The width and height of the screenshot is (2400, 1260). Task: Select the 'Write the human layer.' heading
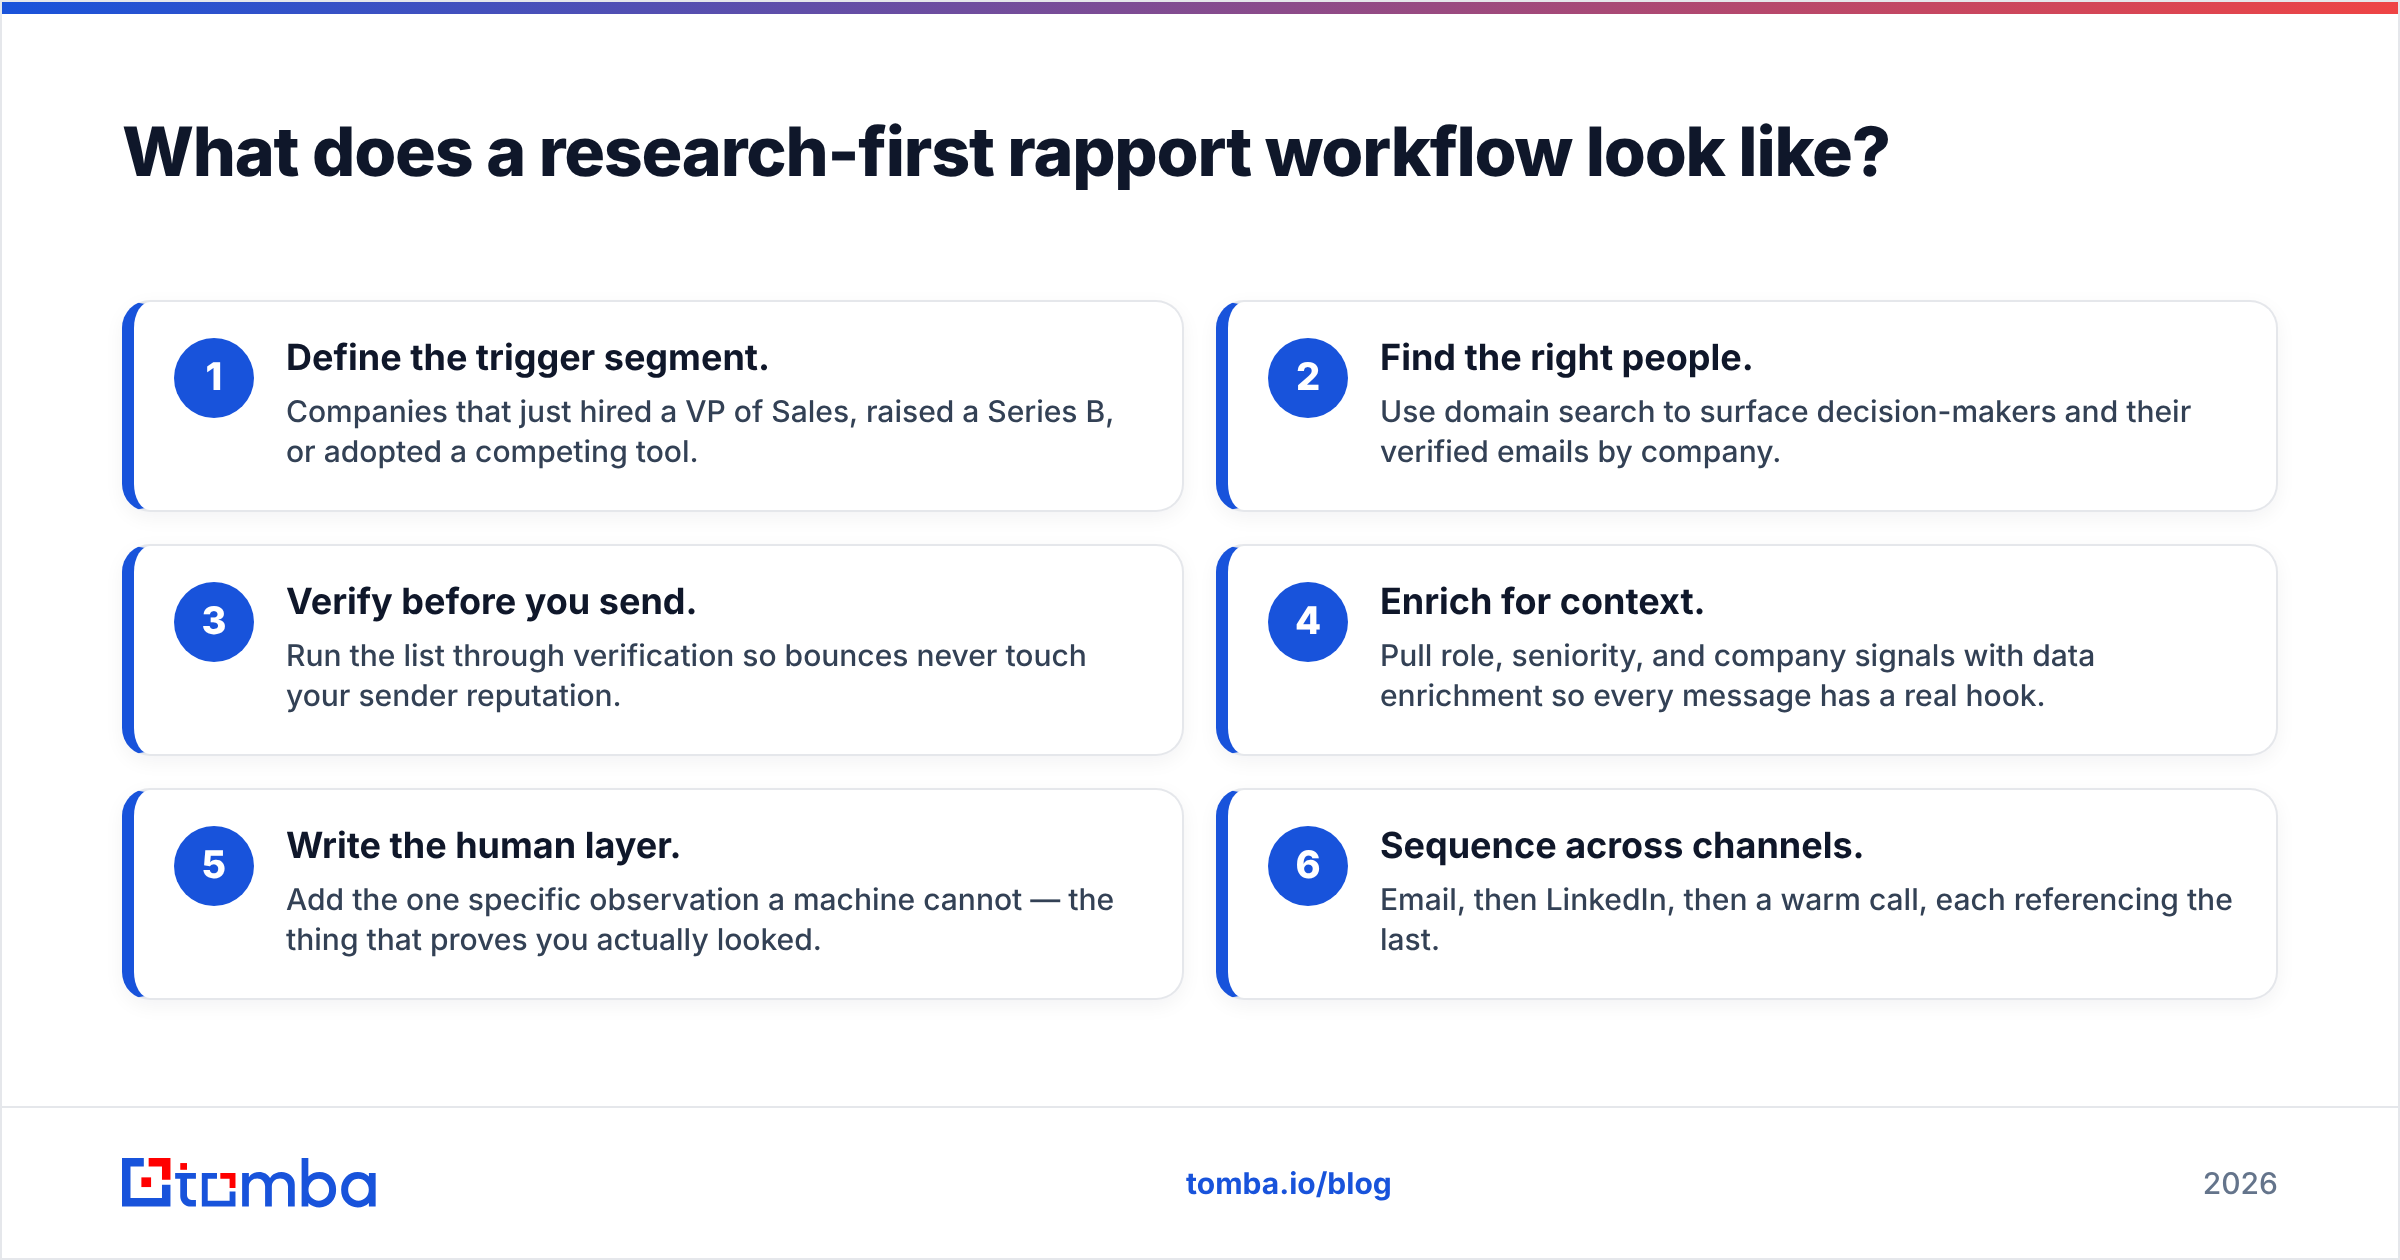483,846
